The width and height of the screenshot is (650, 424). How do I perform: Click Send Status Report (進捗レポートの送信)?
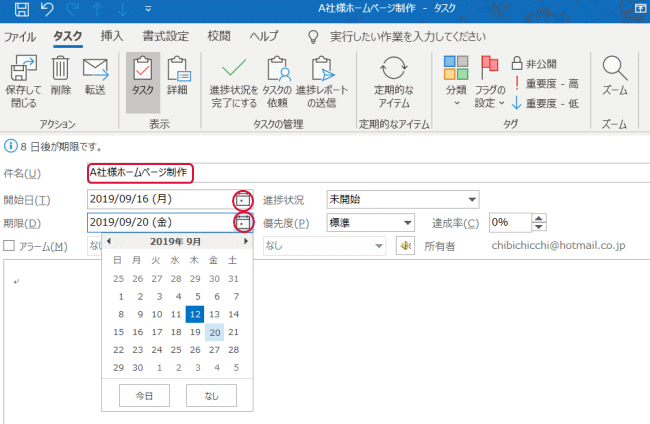(322, 82)
